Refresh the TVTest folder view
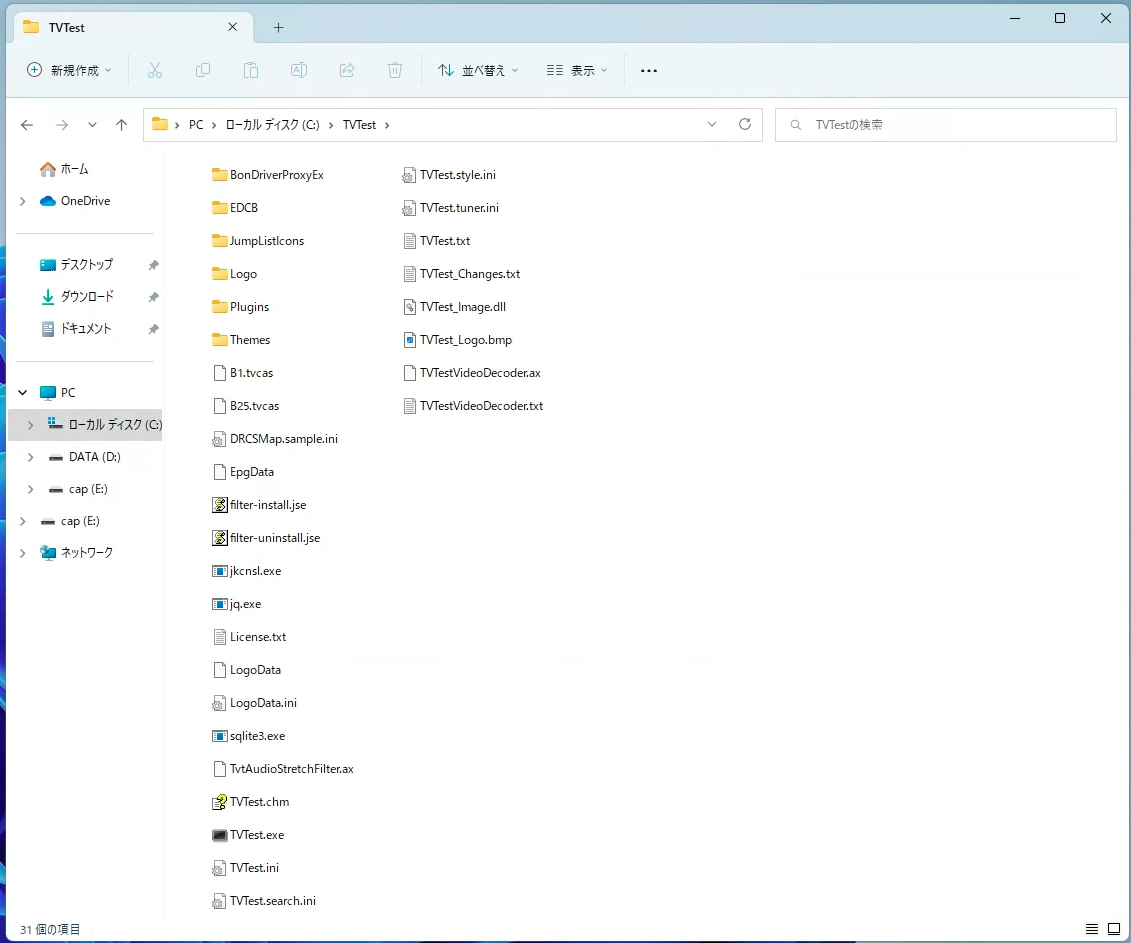1131x943 pixels. point(745,124)
